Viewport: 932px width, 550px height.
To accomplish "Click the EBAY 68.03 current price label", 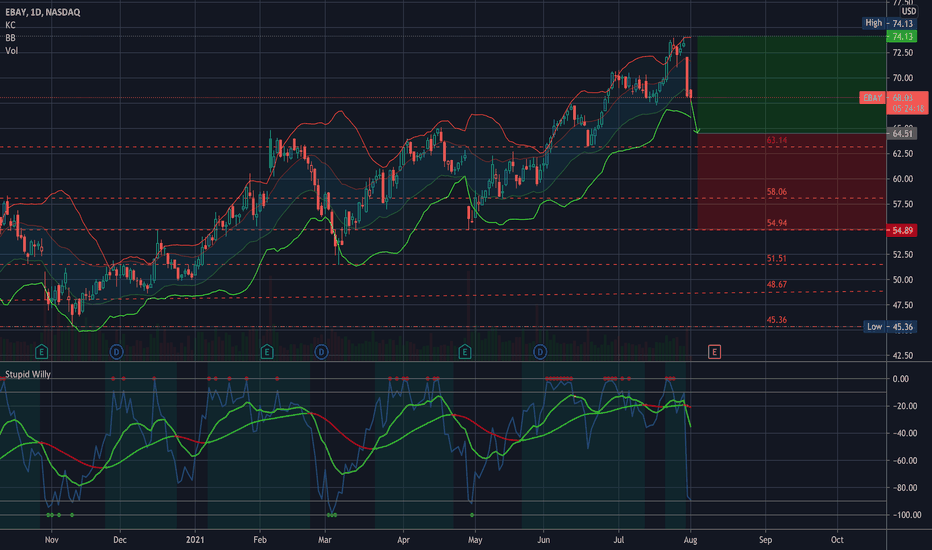I will (x=894, y=102).
